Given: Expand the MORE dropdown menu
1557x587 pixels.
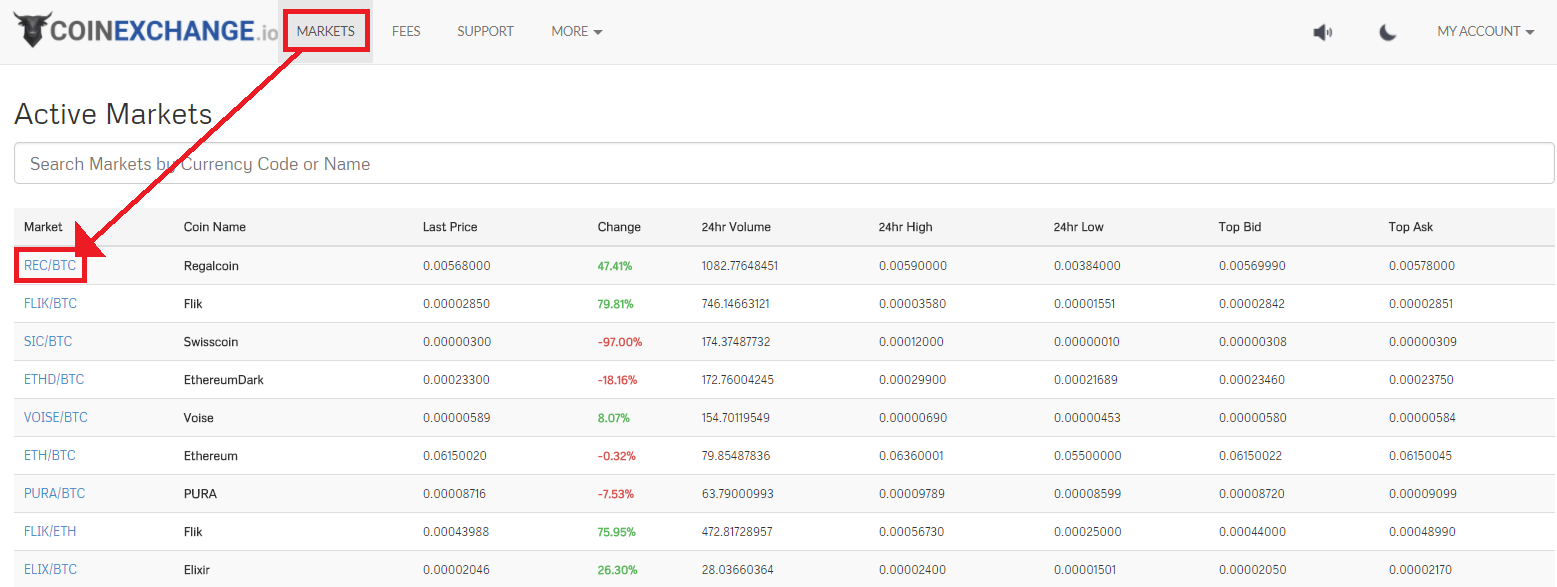Looking at the screenshot, I should (x=576, y=32).
